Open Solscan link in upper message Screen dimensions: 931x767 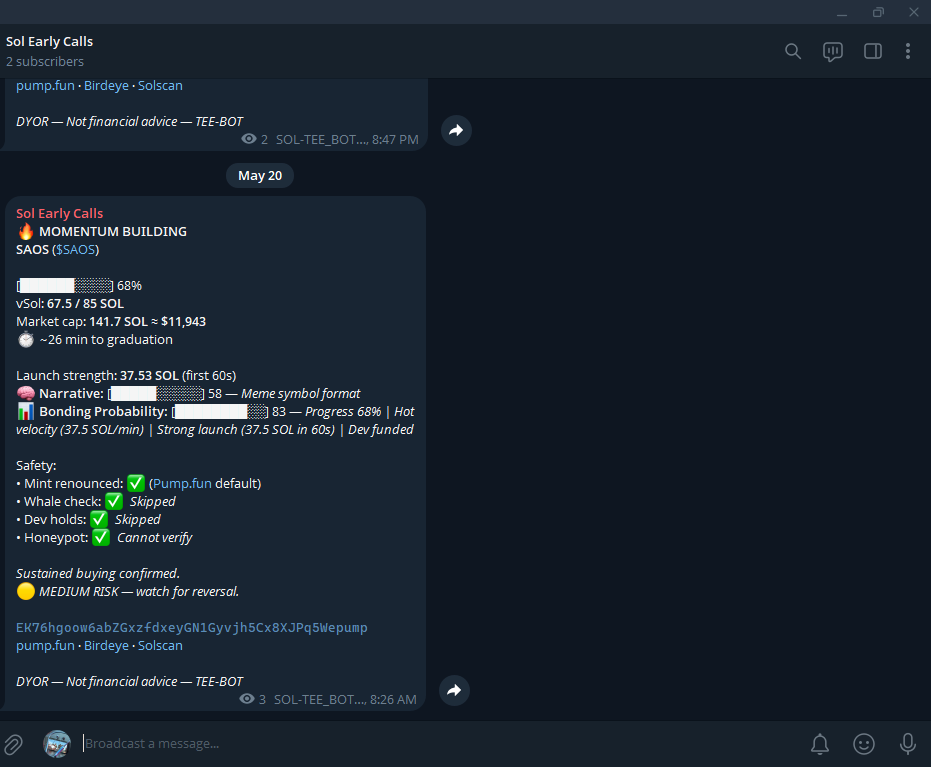coord(160,85)
